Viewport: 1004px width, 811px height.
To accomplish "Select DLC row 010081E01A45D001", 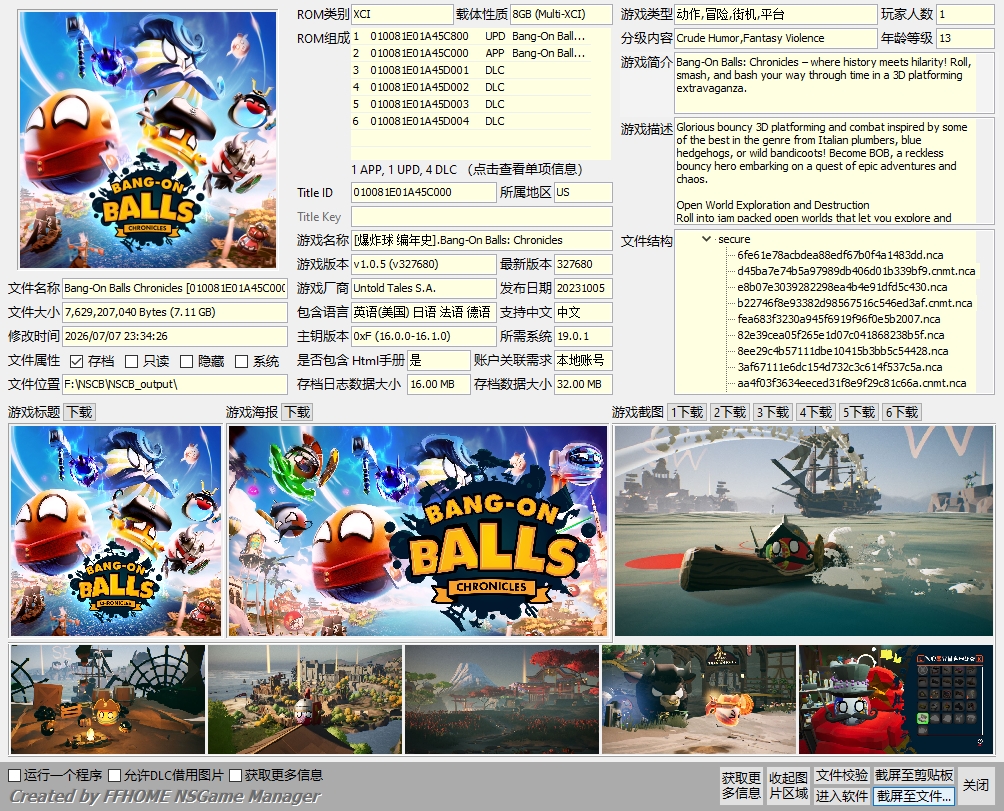I will (x=471, y=70).
